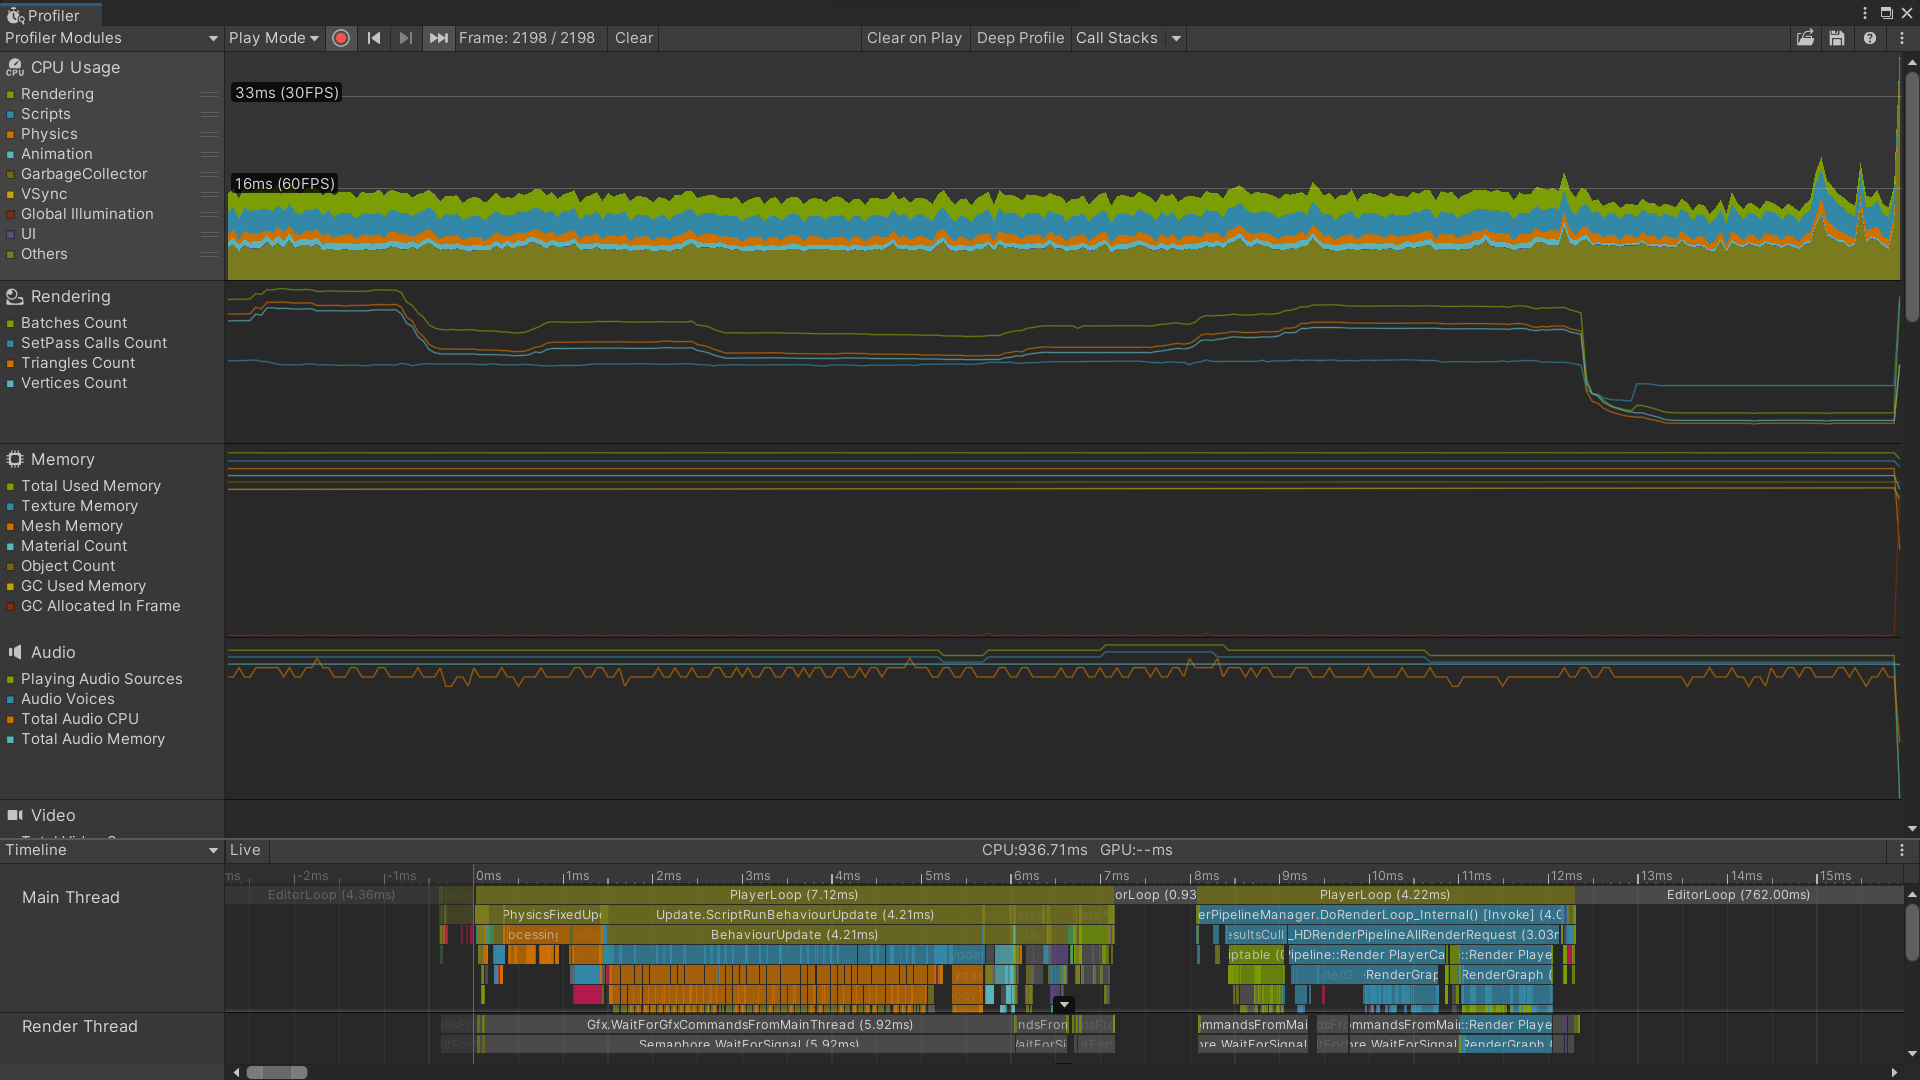Open Profiler Modules dropdown
Viewport: 1920px width, 1080px height.
[x=110, y=38]
